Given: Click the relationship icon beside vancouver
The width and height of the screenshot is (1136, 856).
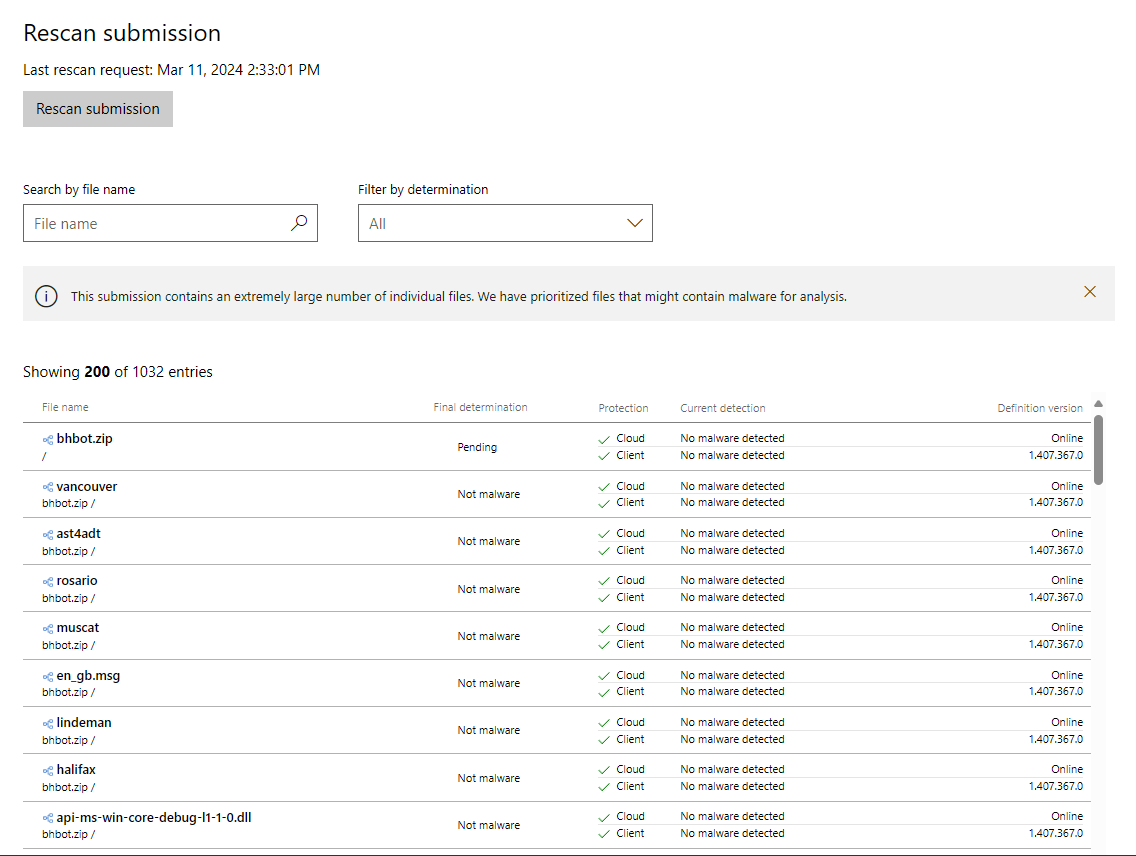Looking at the screenshot, I should coord(47,486).
